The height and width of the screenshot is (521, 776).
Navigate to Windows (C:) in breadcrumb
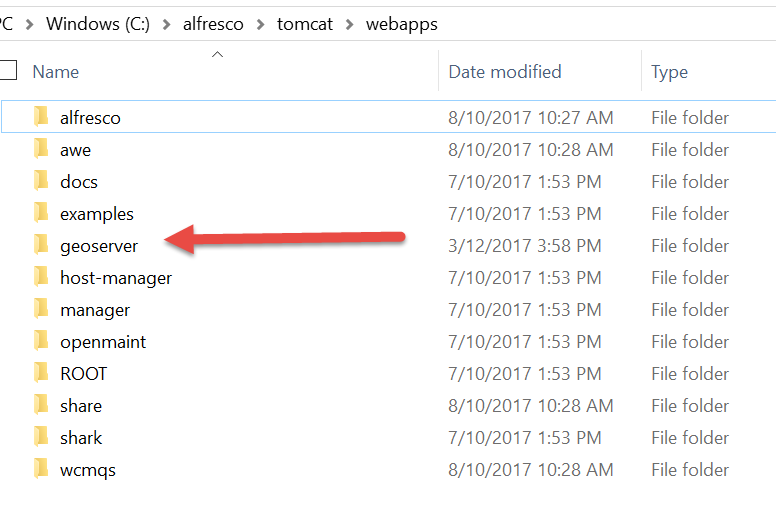(98, 24)
